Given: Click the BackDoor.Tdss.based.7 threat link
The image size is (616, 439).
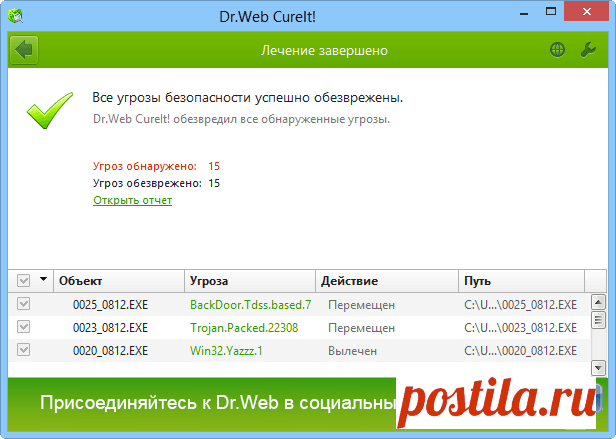Looking at the screenshot, I should 250,304.
